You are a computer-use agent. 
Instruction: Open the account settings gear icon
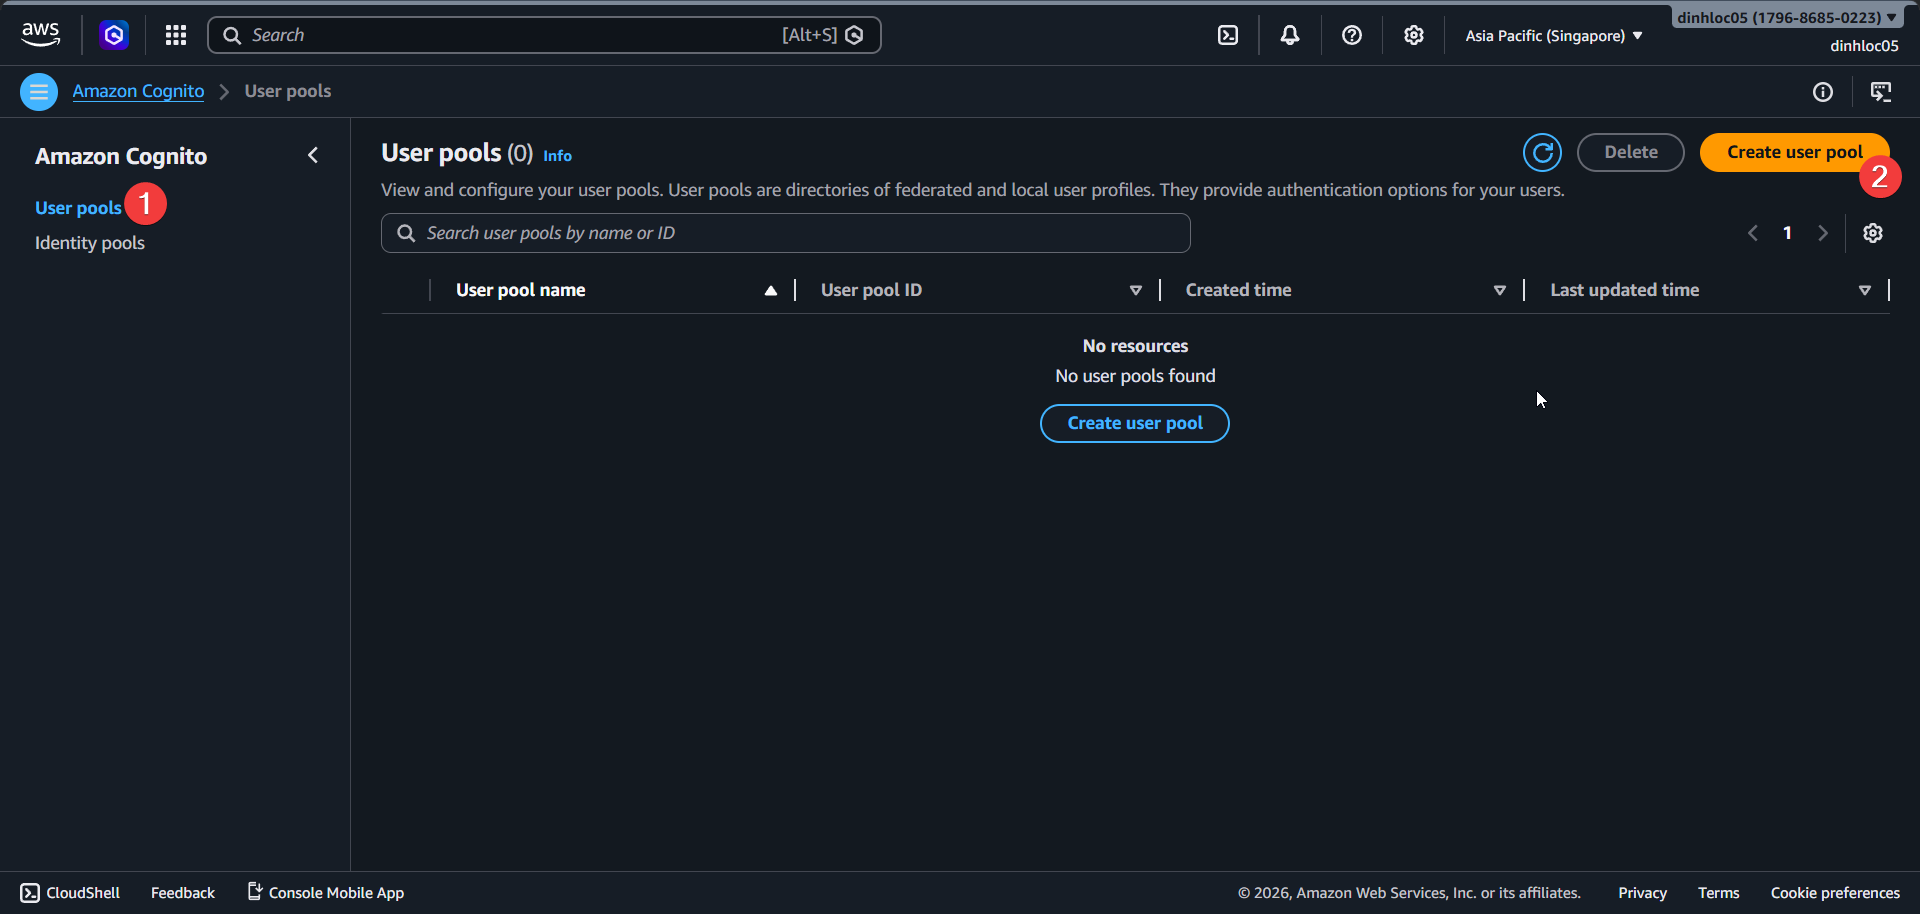click(x=1414, y=34)
